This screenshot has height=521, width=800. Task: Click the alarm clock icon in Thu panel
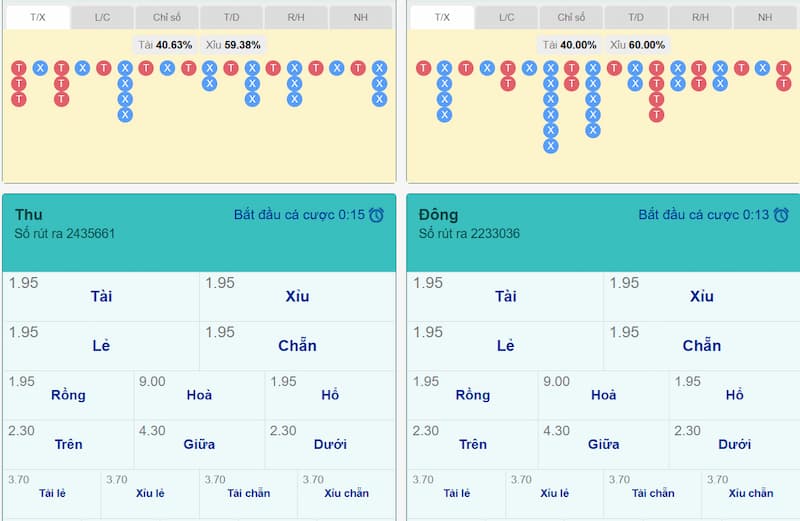(377, 215)
